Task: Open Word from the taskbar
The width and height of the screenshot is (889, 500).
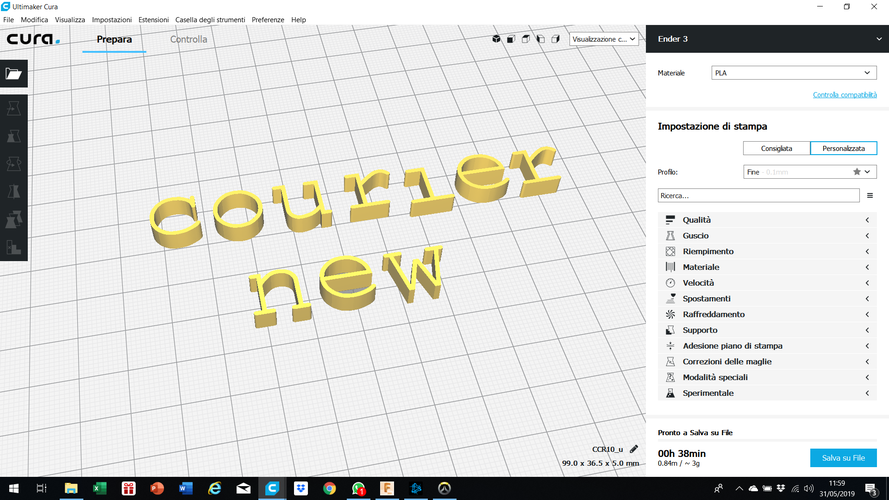Action: [x=186, y=488]
